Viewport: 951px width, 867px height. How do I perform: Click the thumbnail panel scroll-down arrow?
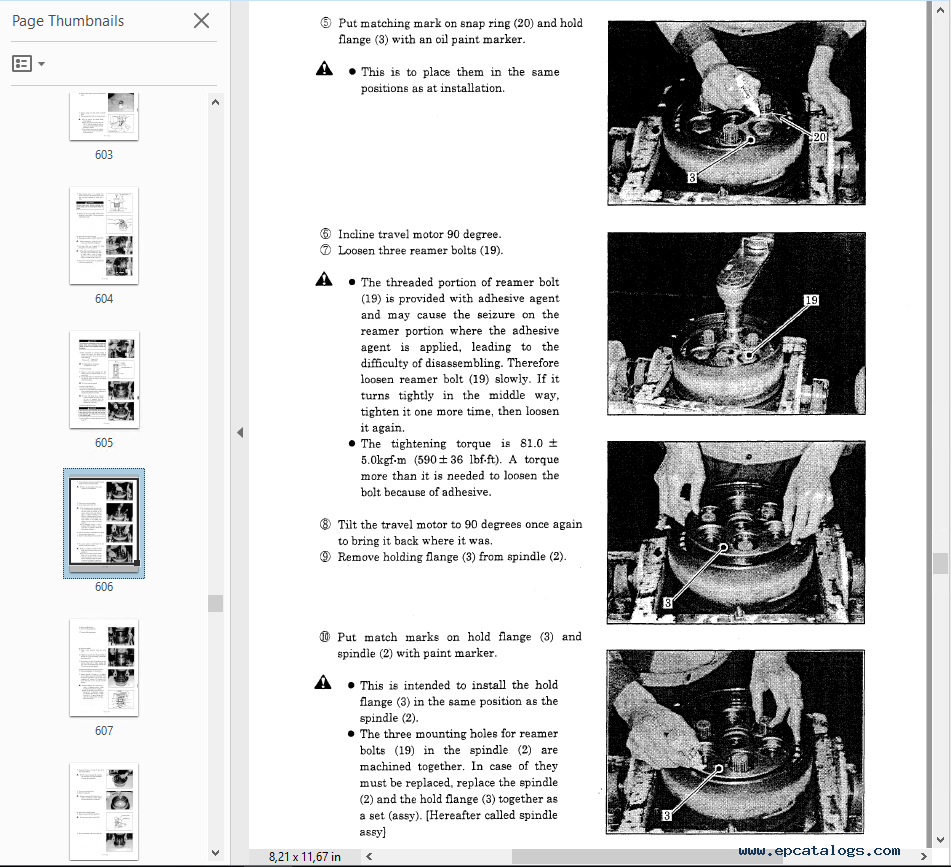tap(215, 852)
